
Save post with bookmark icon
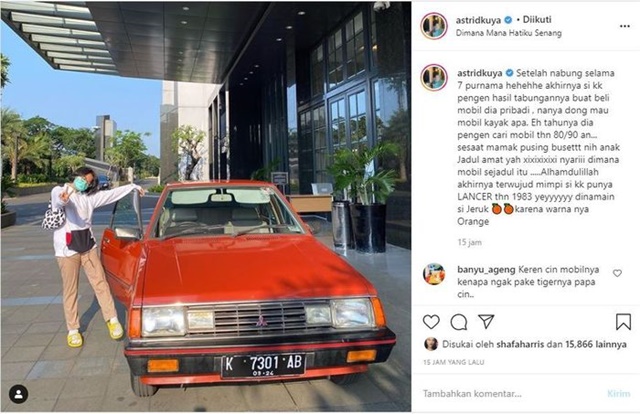[623, 322]
